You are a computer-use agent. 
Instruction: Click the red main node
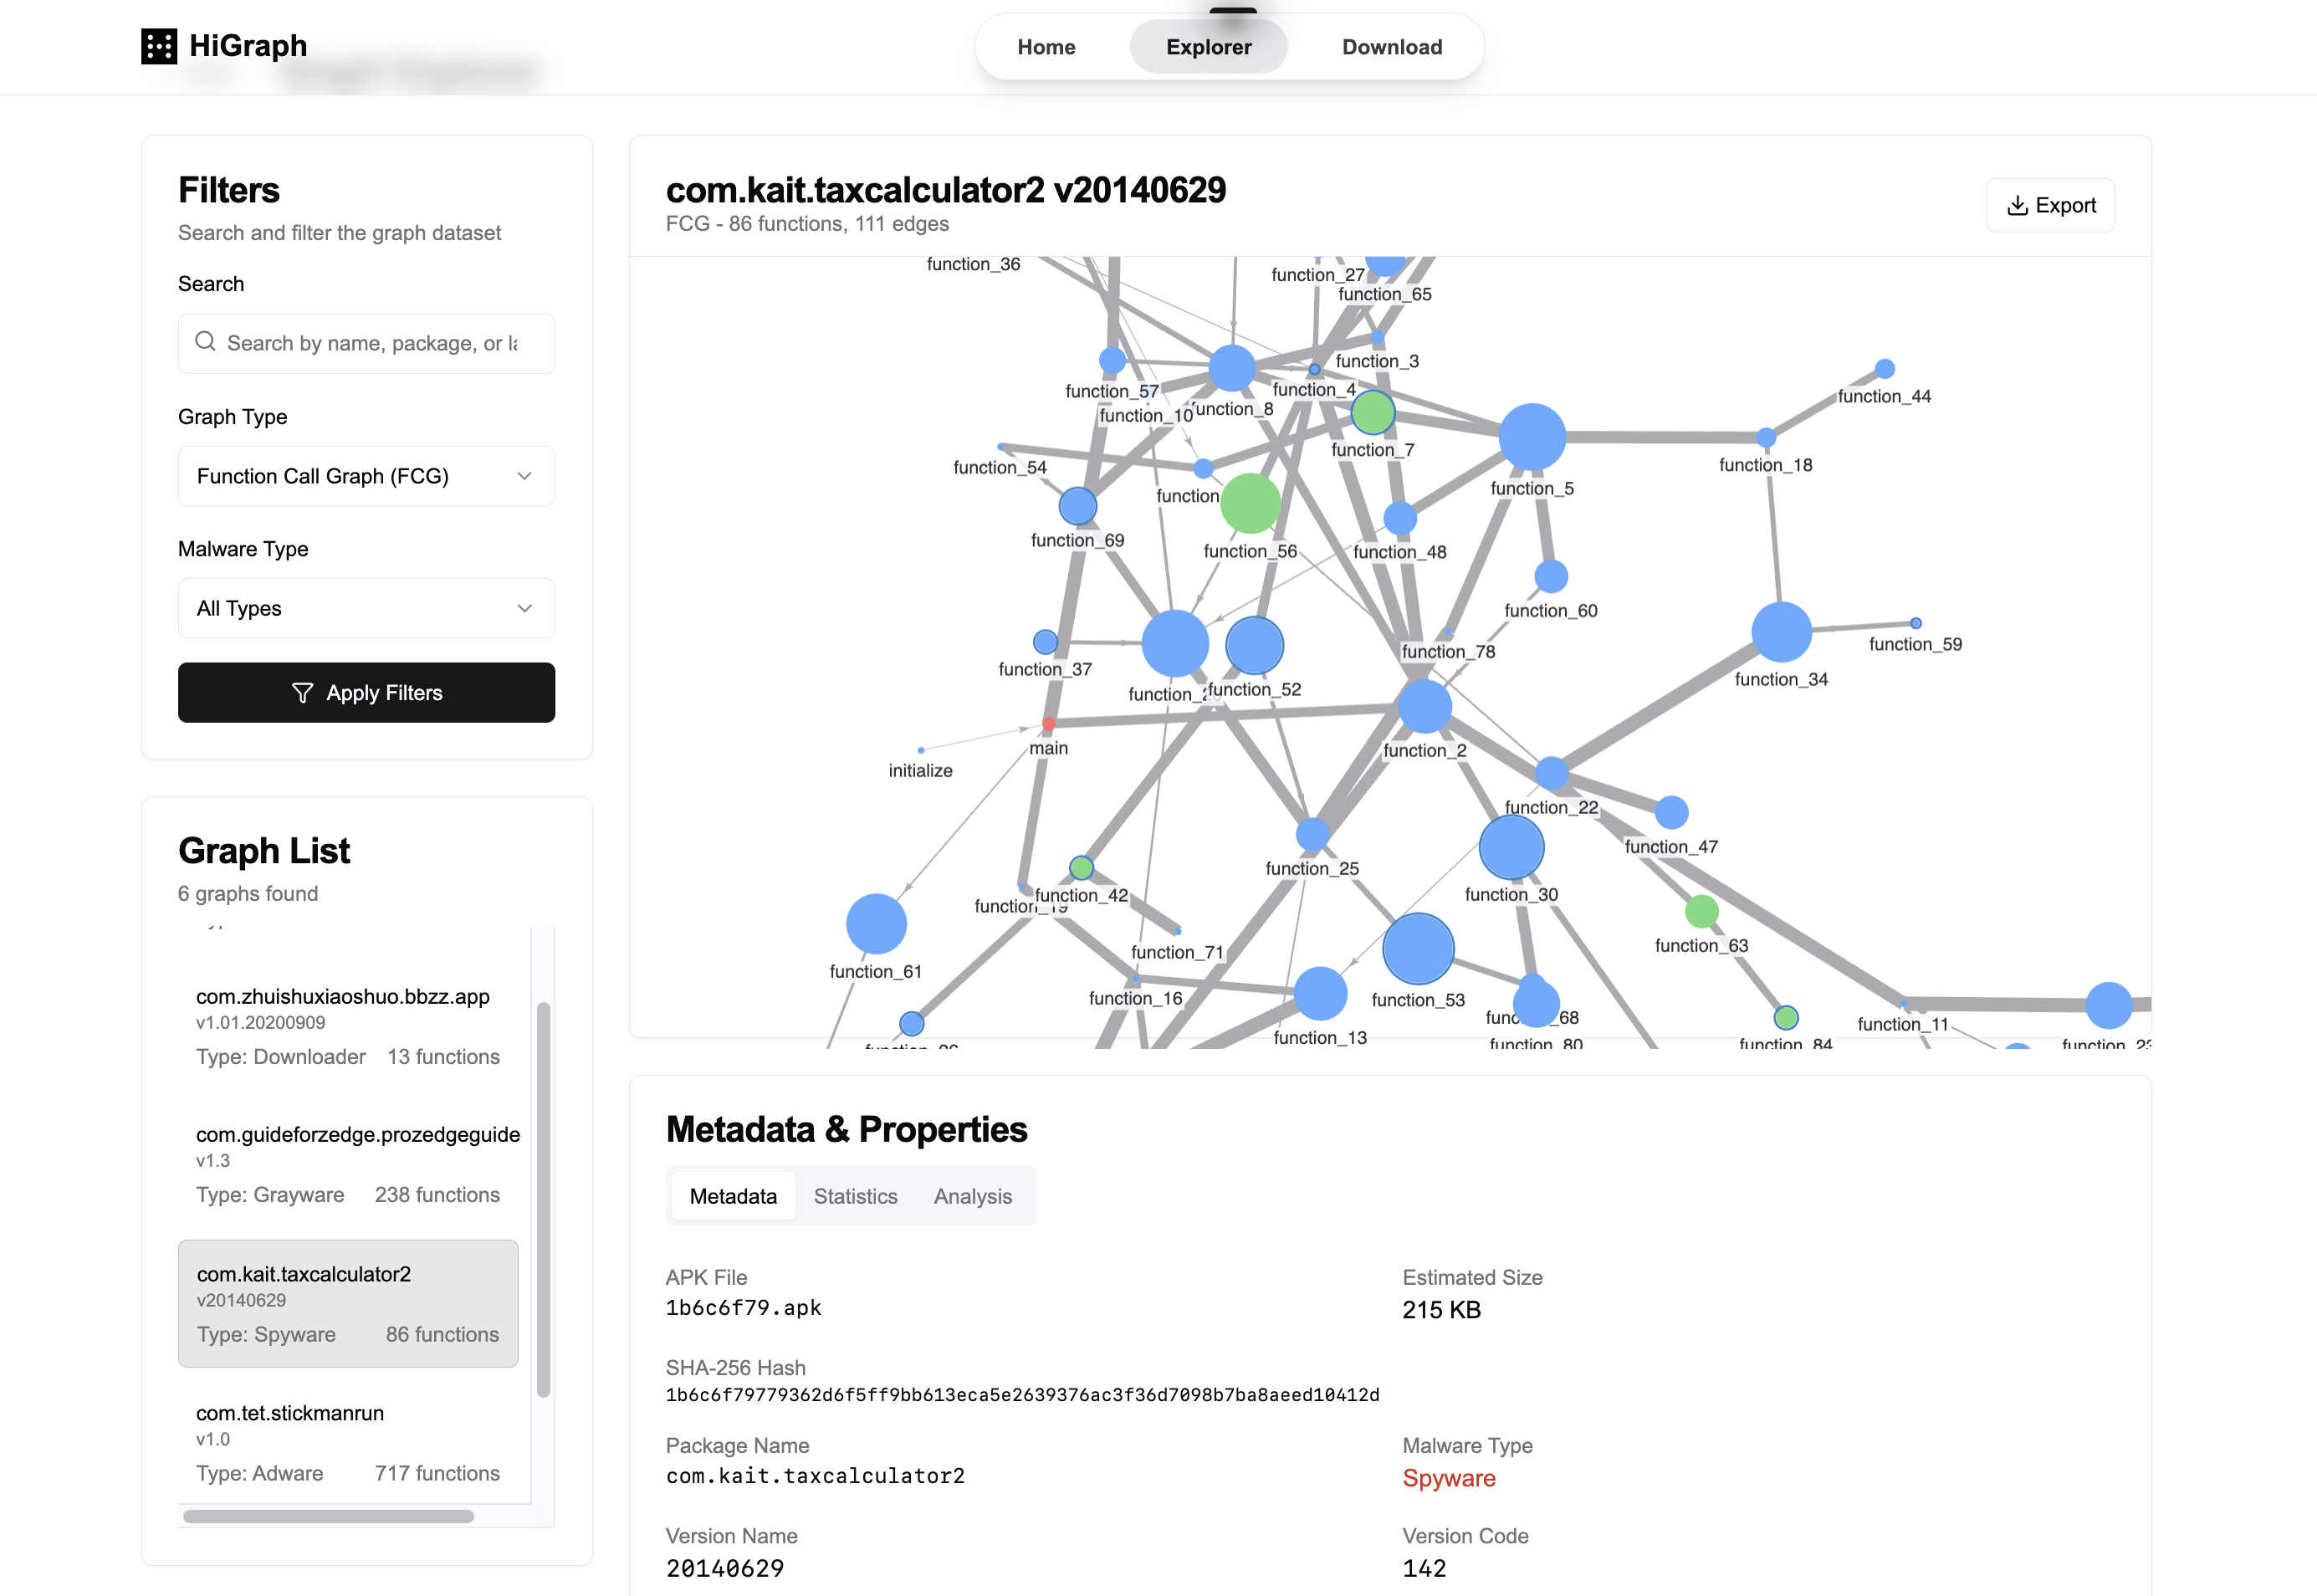click(x=1048, y=723)
